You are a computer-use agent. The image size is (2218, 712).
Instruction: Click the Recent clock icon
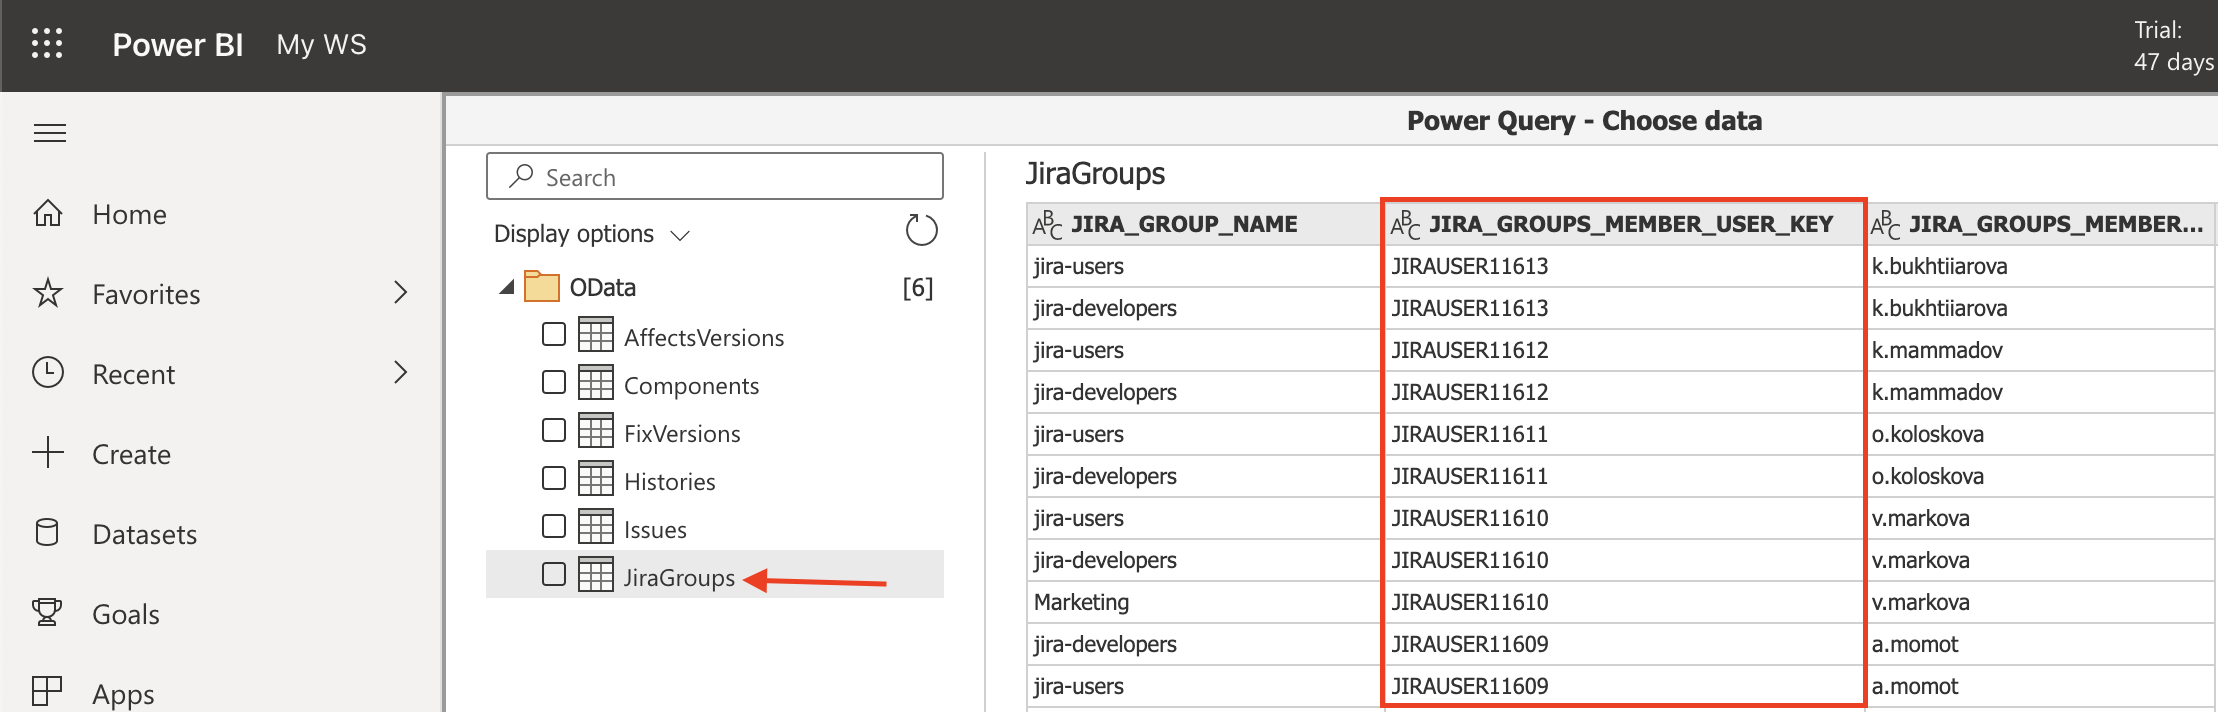click(x=48, y=373)
